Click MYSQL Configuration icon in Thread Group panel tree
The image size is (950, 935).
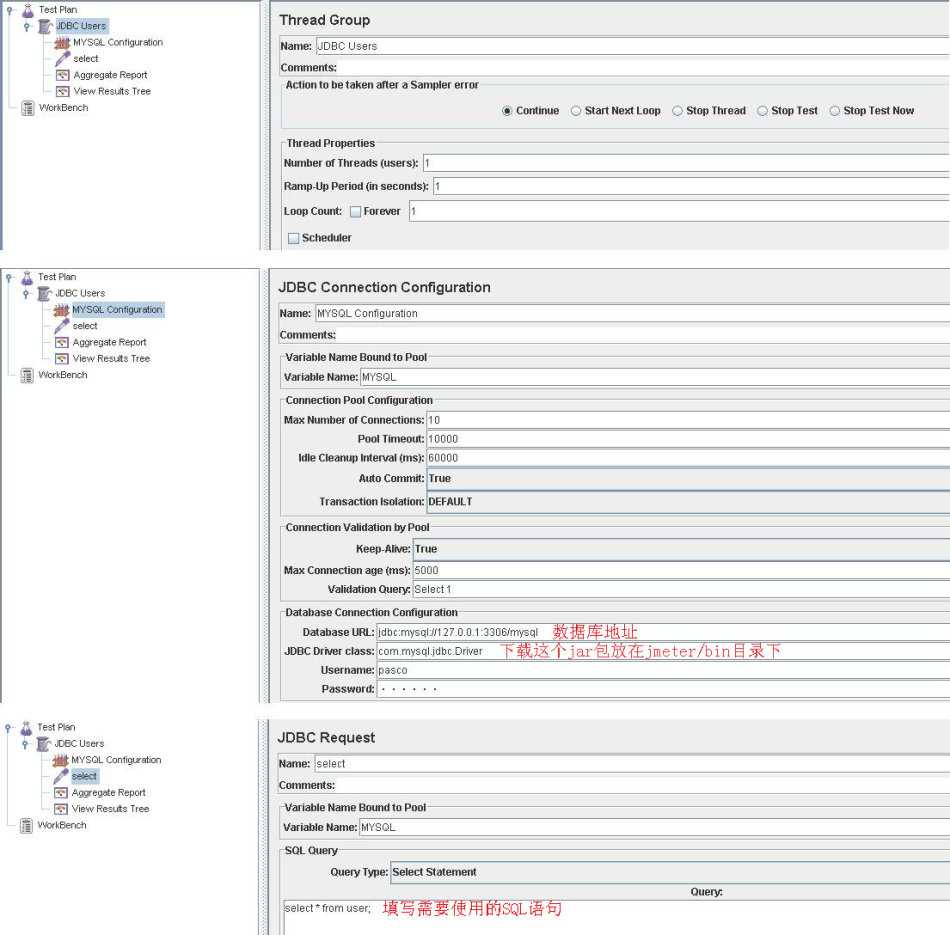click(x=62, y=43)
